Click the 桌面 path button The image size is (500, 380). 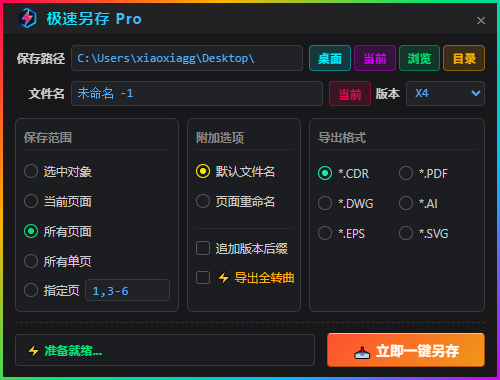330,58
